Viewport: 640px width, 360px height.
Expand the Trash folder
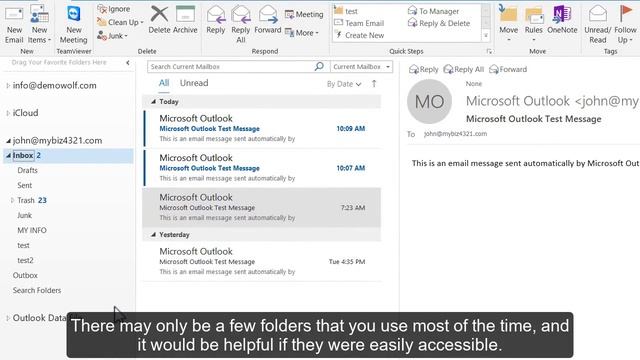[12, 200]
